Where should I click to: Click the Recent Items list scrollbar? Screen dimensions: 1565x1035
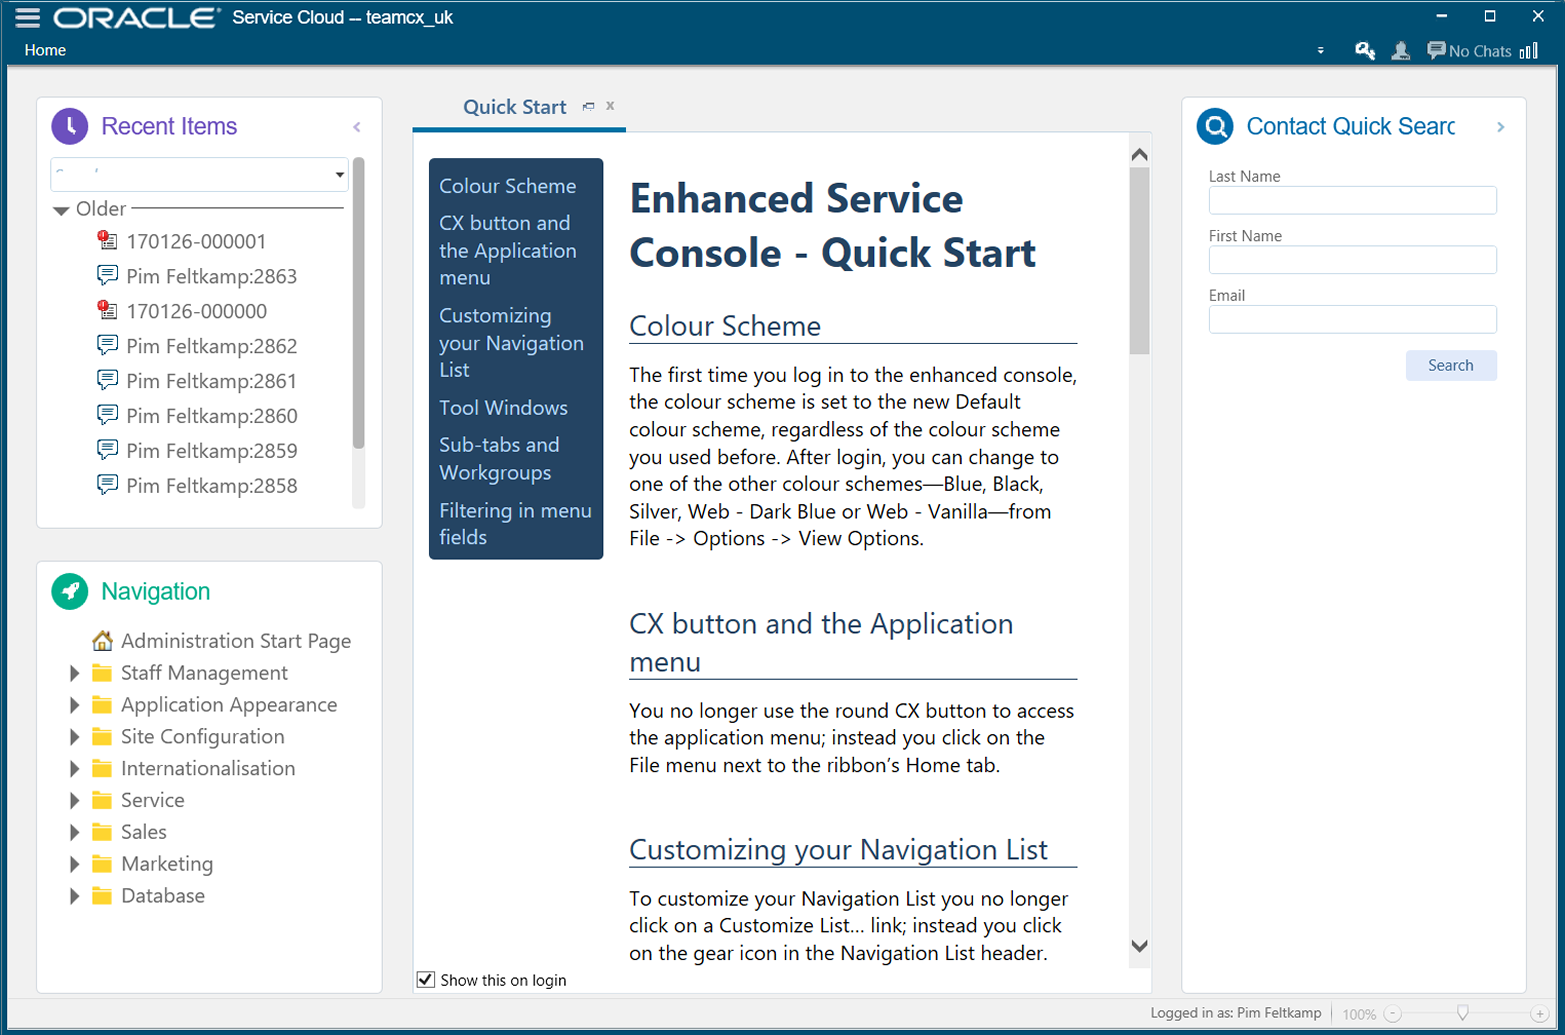(x=358, y=303)
